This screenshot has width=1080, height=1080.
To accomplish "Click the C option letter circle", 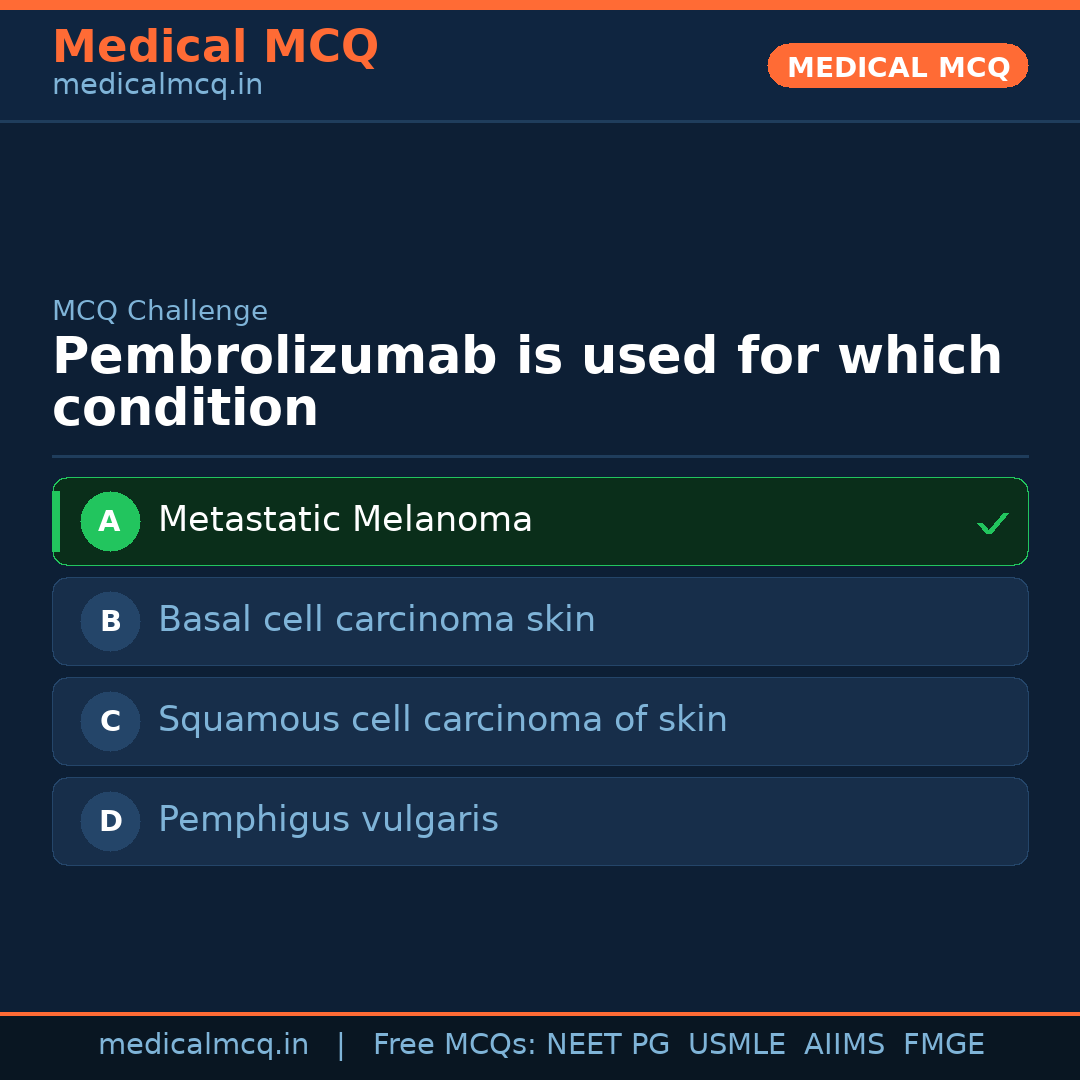I will [x=110, y=721].
